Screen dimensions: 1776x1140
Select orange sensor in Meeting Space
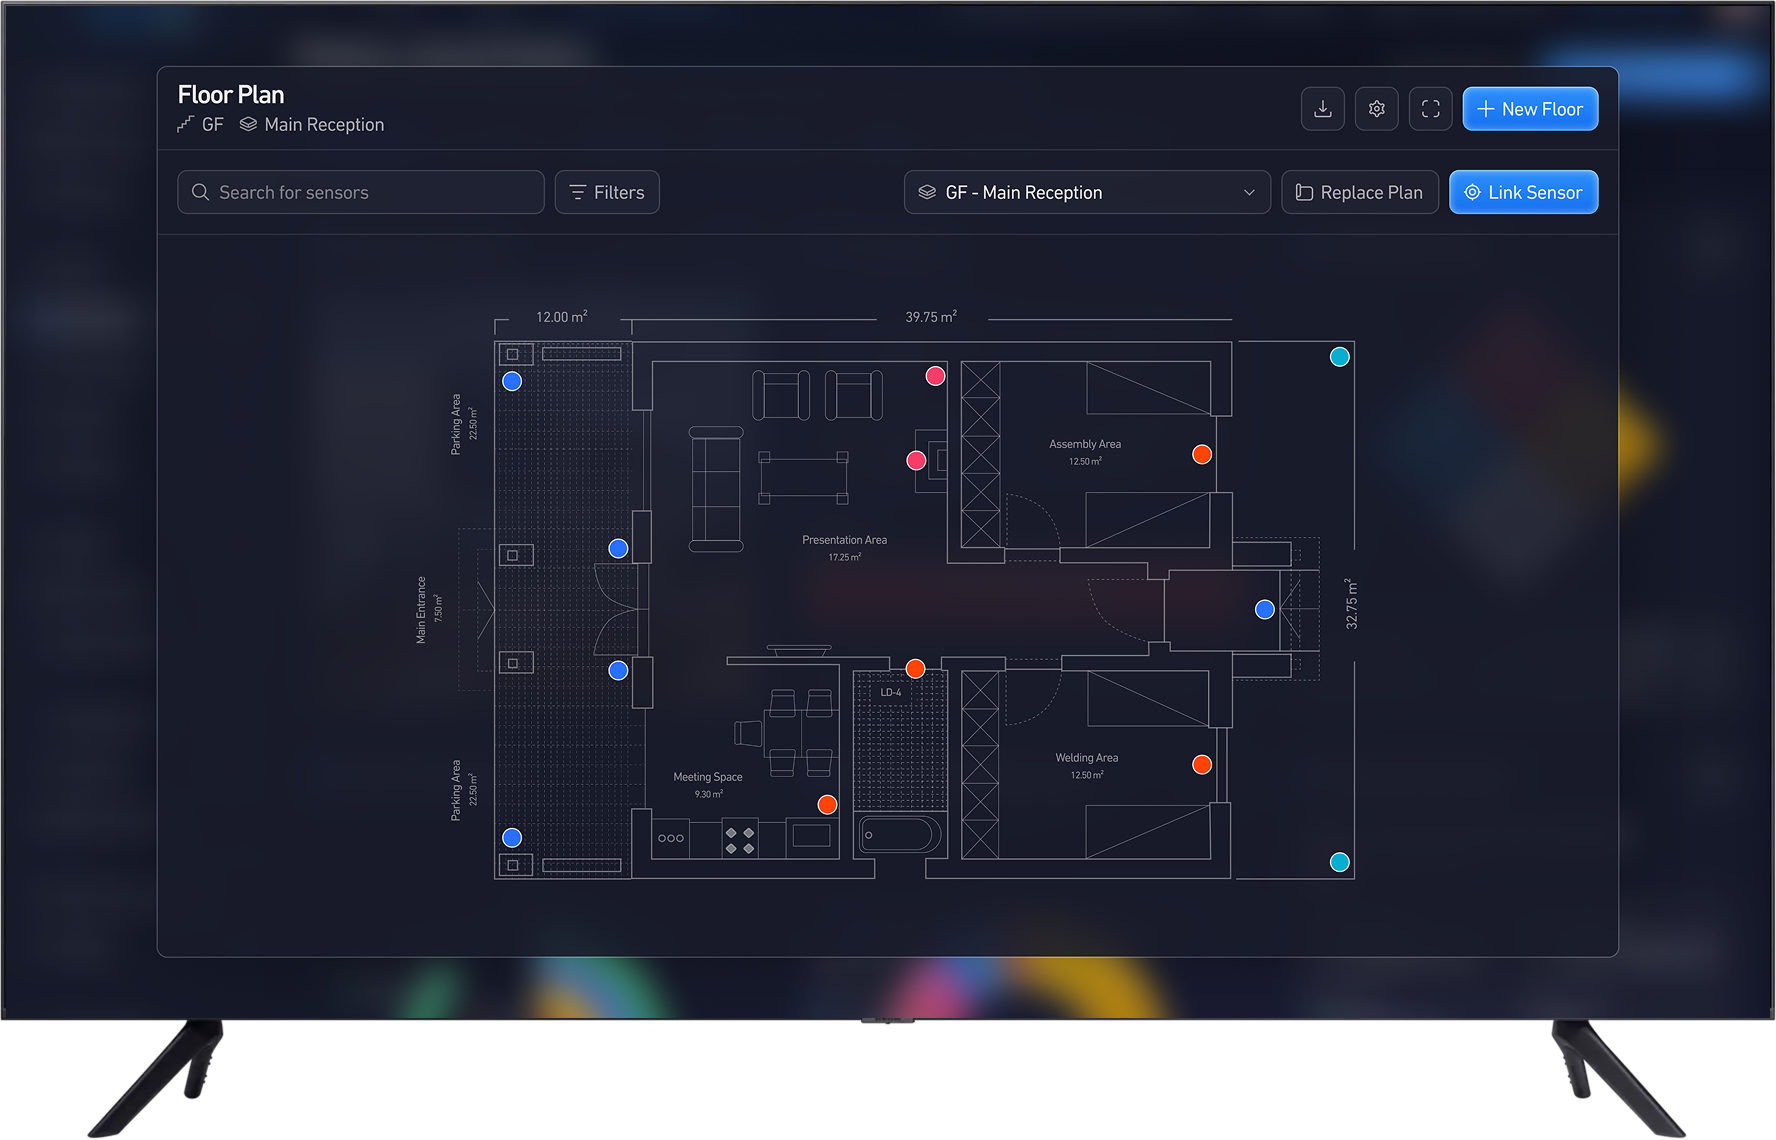coord(827,804)
